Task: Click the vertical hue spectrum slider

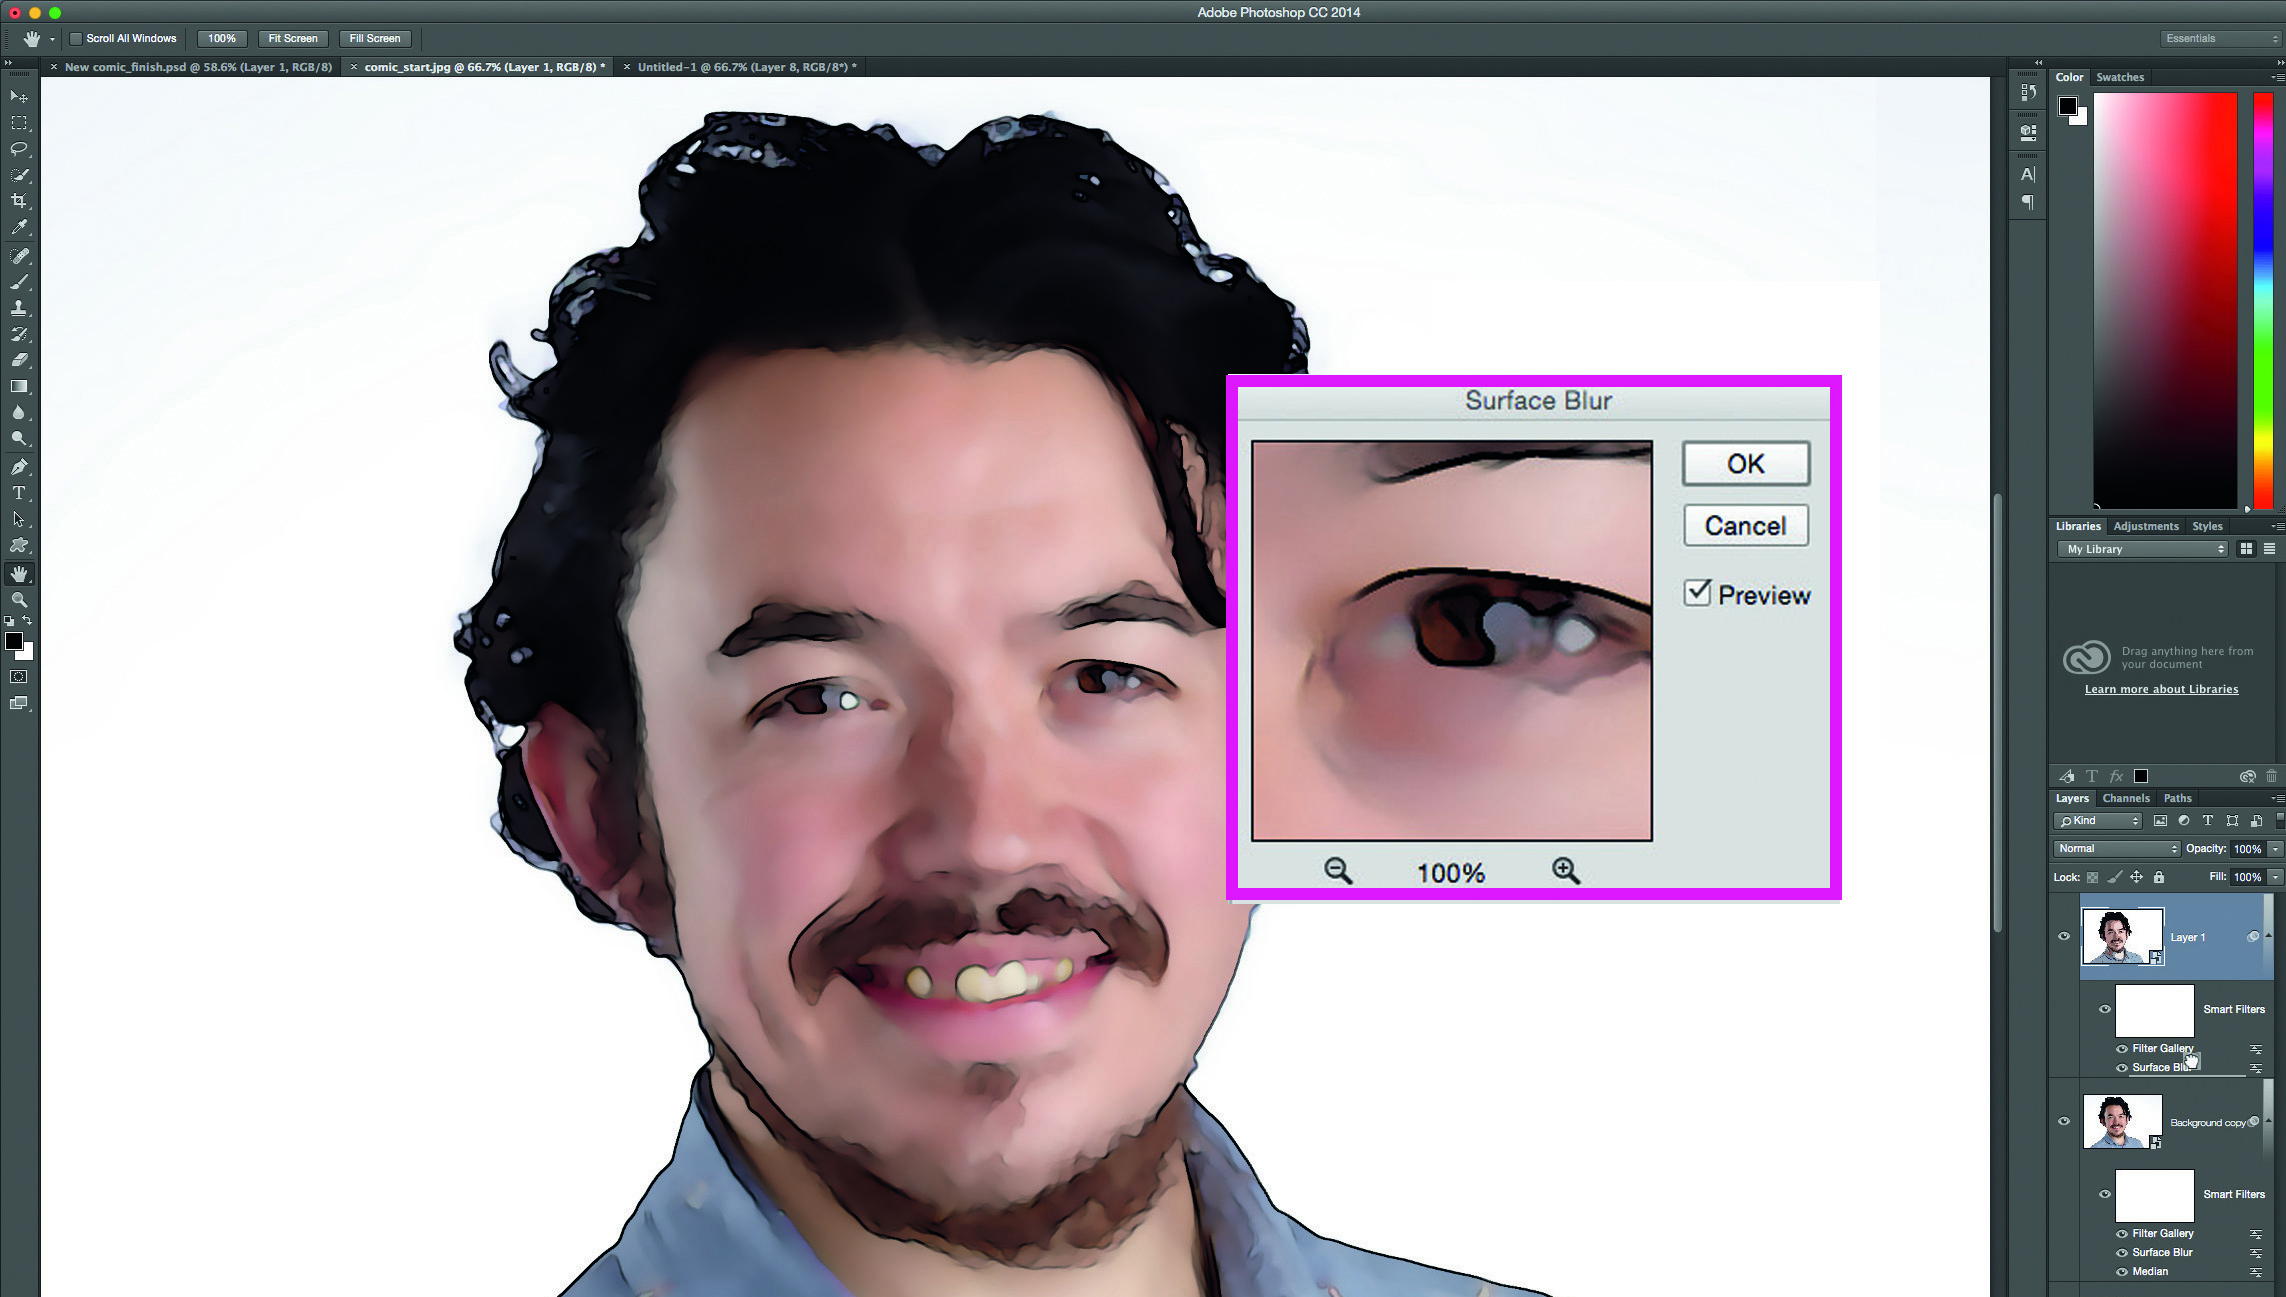Action: click(2262, 300)
